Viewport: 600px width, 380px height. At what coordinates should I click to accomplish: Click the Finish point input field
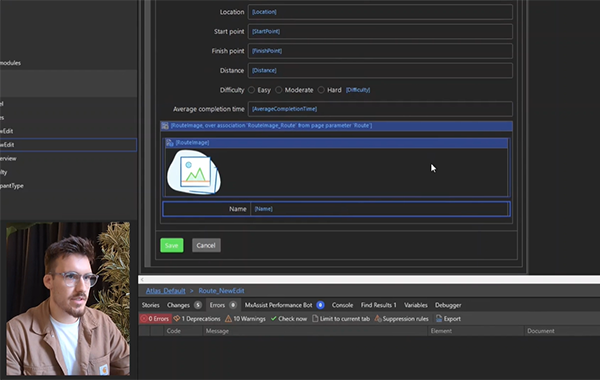coord(380,51)
